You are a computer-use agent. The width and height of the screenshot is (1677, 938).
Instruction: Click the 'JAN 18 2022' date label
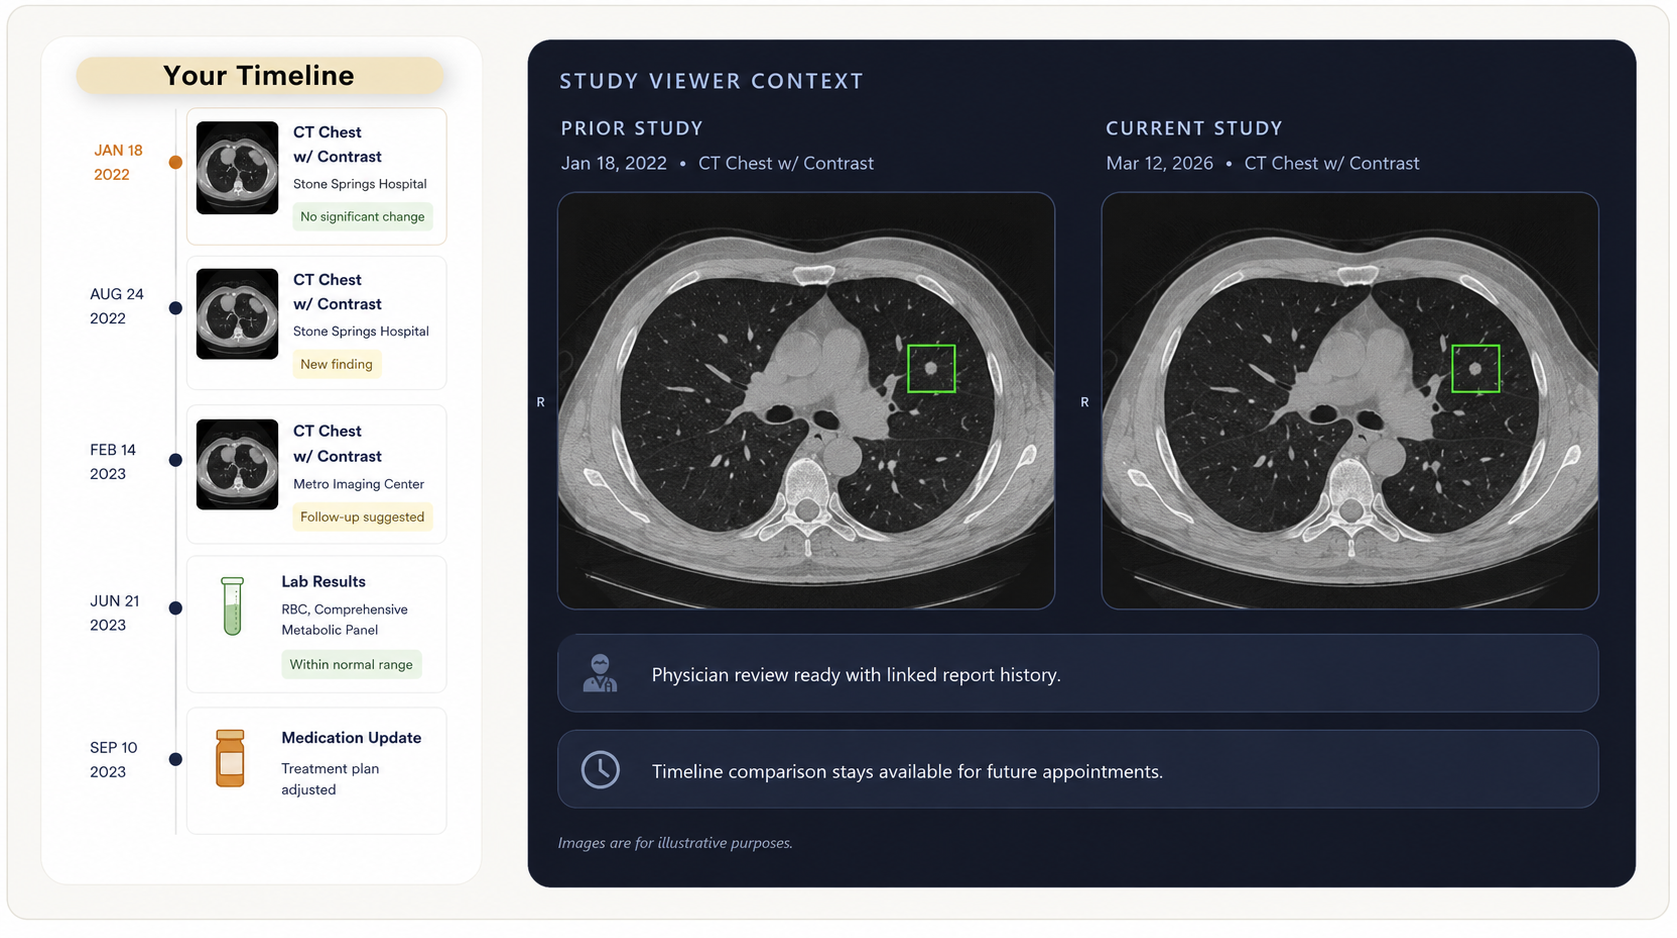click(x=118, y=162)
